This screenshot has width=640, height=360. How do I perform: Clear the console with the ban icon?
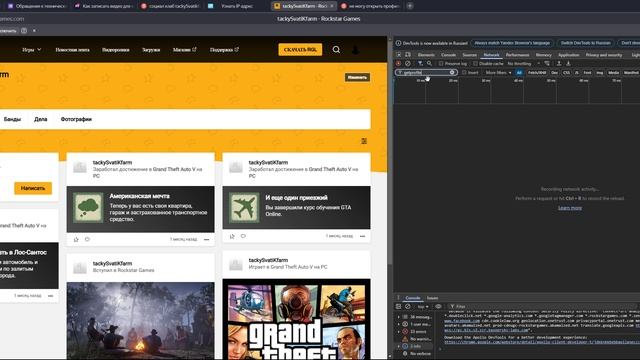tap(407, 307)
